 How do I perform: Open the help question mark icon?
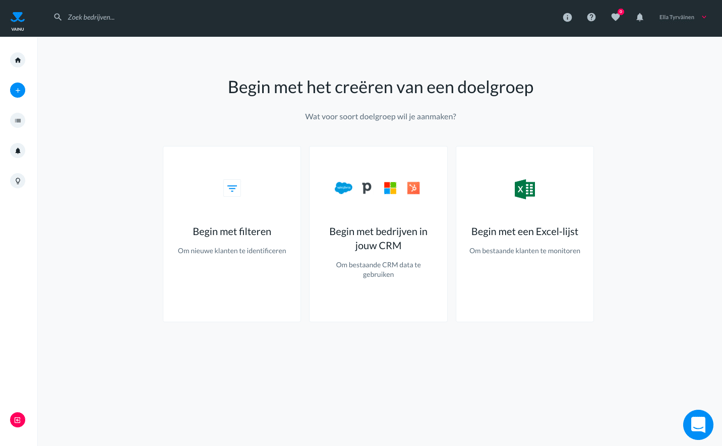pyautogui.click(x=591, y=17)
